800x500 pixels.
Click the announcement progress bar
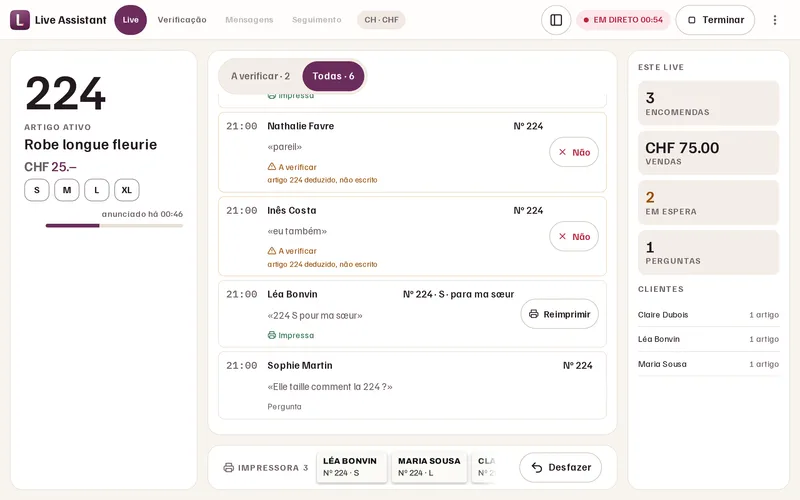(114, 226)
